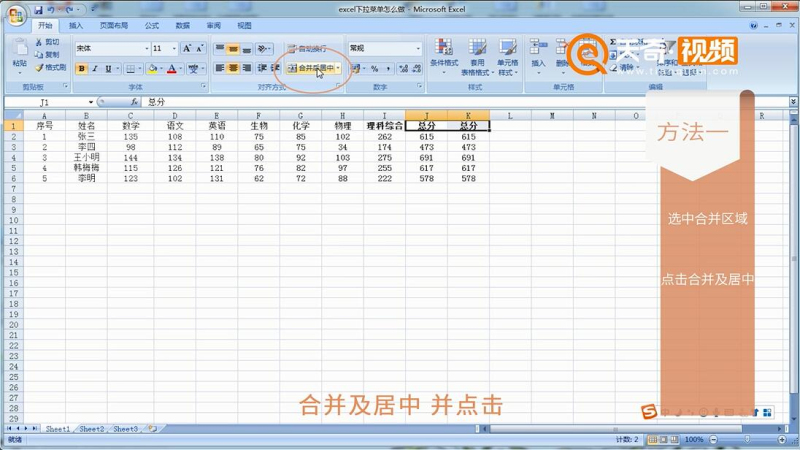Switch to 数据 ribbon tab
The width and height of the screenshot is (800, 450).
pos(183,26)
